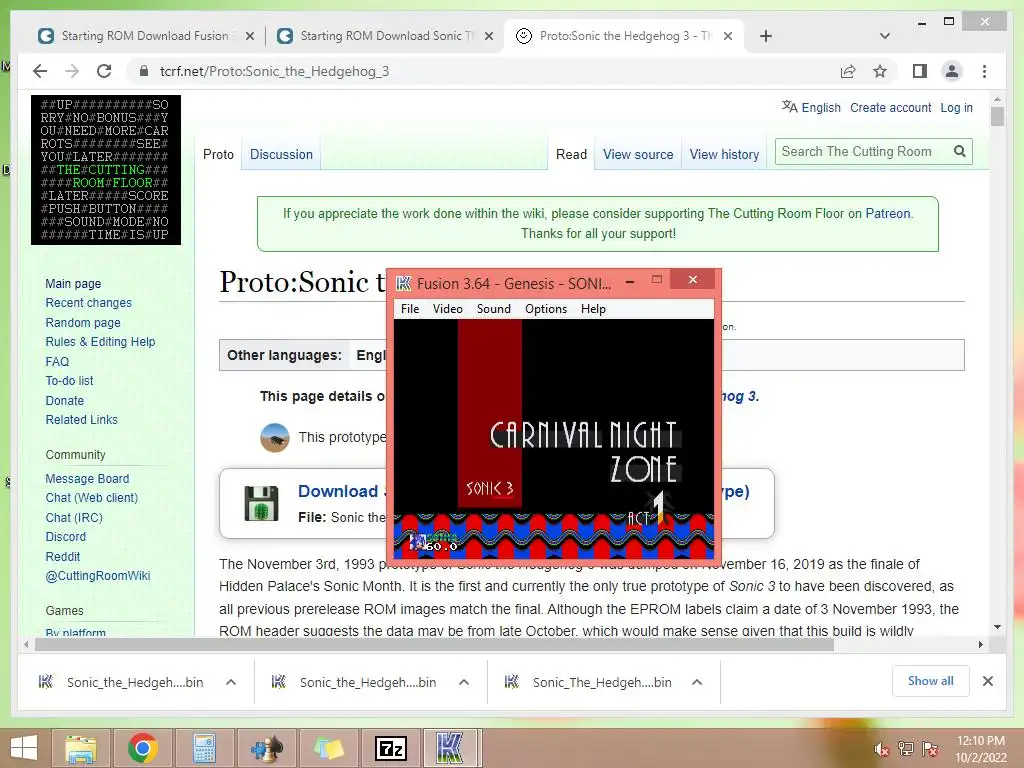Image resolution: width=1024 pixels, height=768 pixels.
Task: Open the English language selector
Action: pyautogui.click(x=821, y=108)
